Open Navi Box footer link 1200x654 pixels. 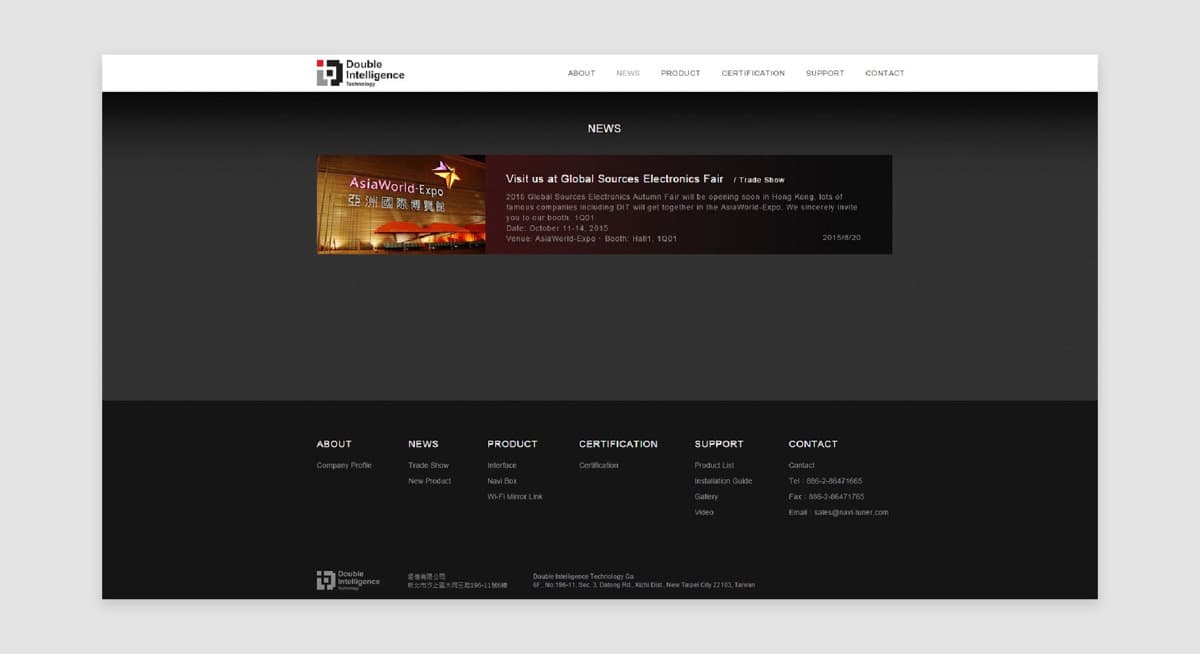click(502, 482)
